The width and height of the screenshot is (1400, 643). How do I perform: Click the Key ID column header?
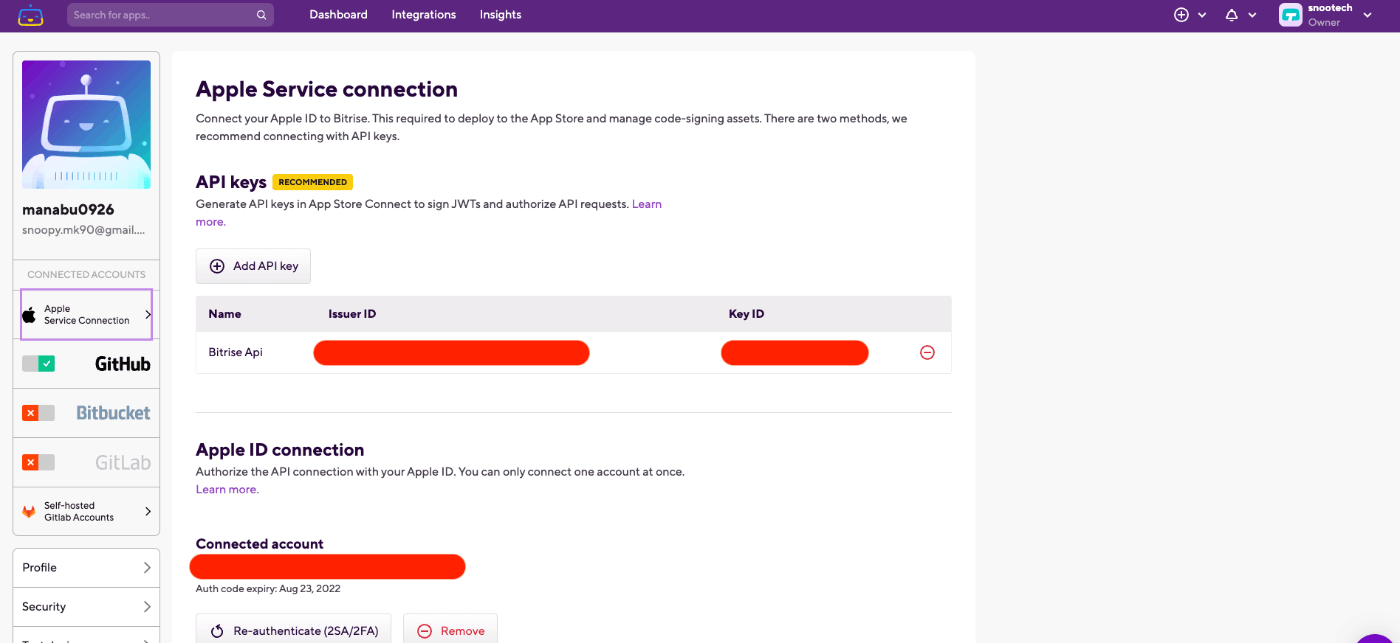pos(746,314)
